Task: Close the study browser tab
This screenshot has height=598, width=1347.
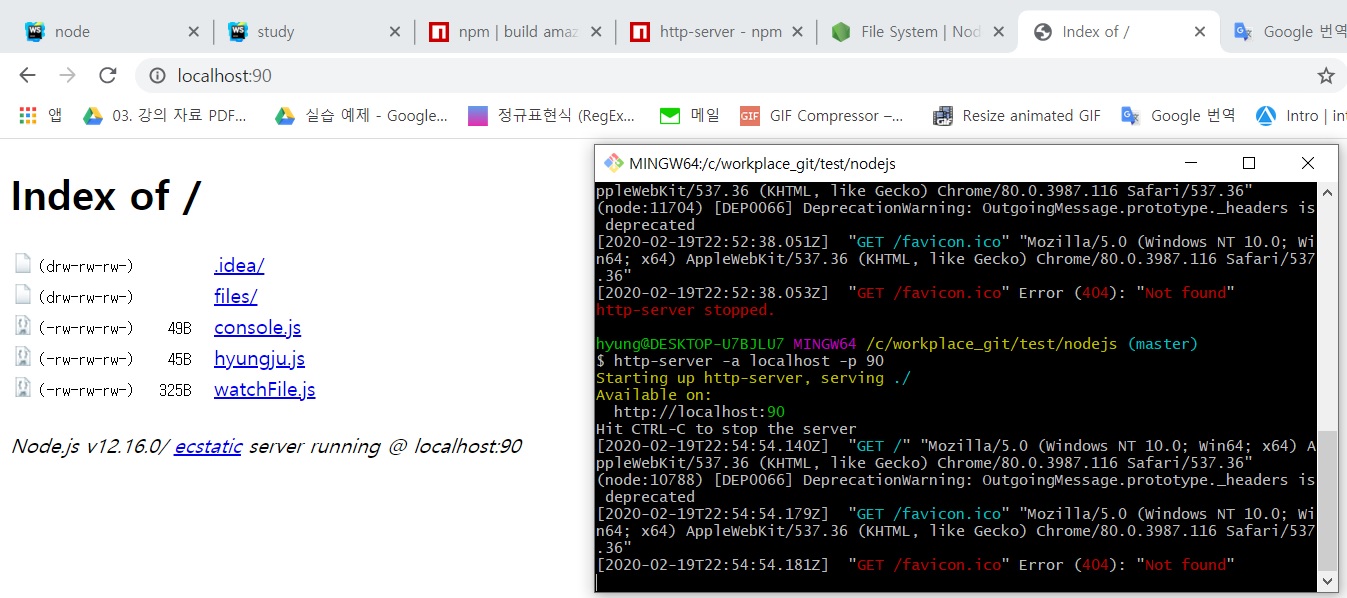Action: pyautogui.click(x=395, y=32)
